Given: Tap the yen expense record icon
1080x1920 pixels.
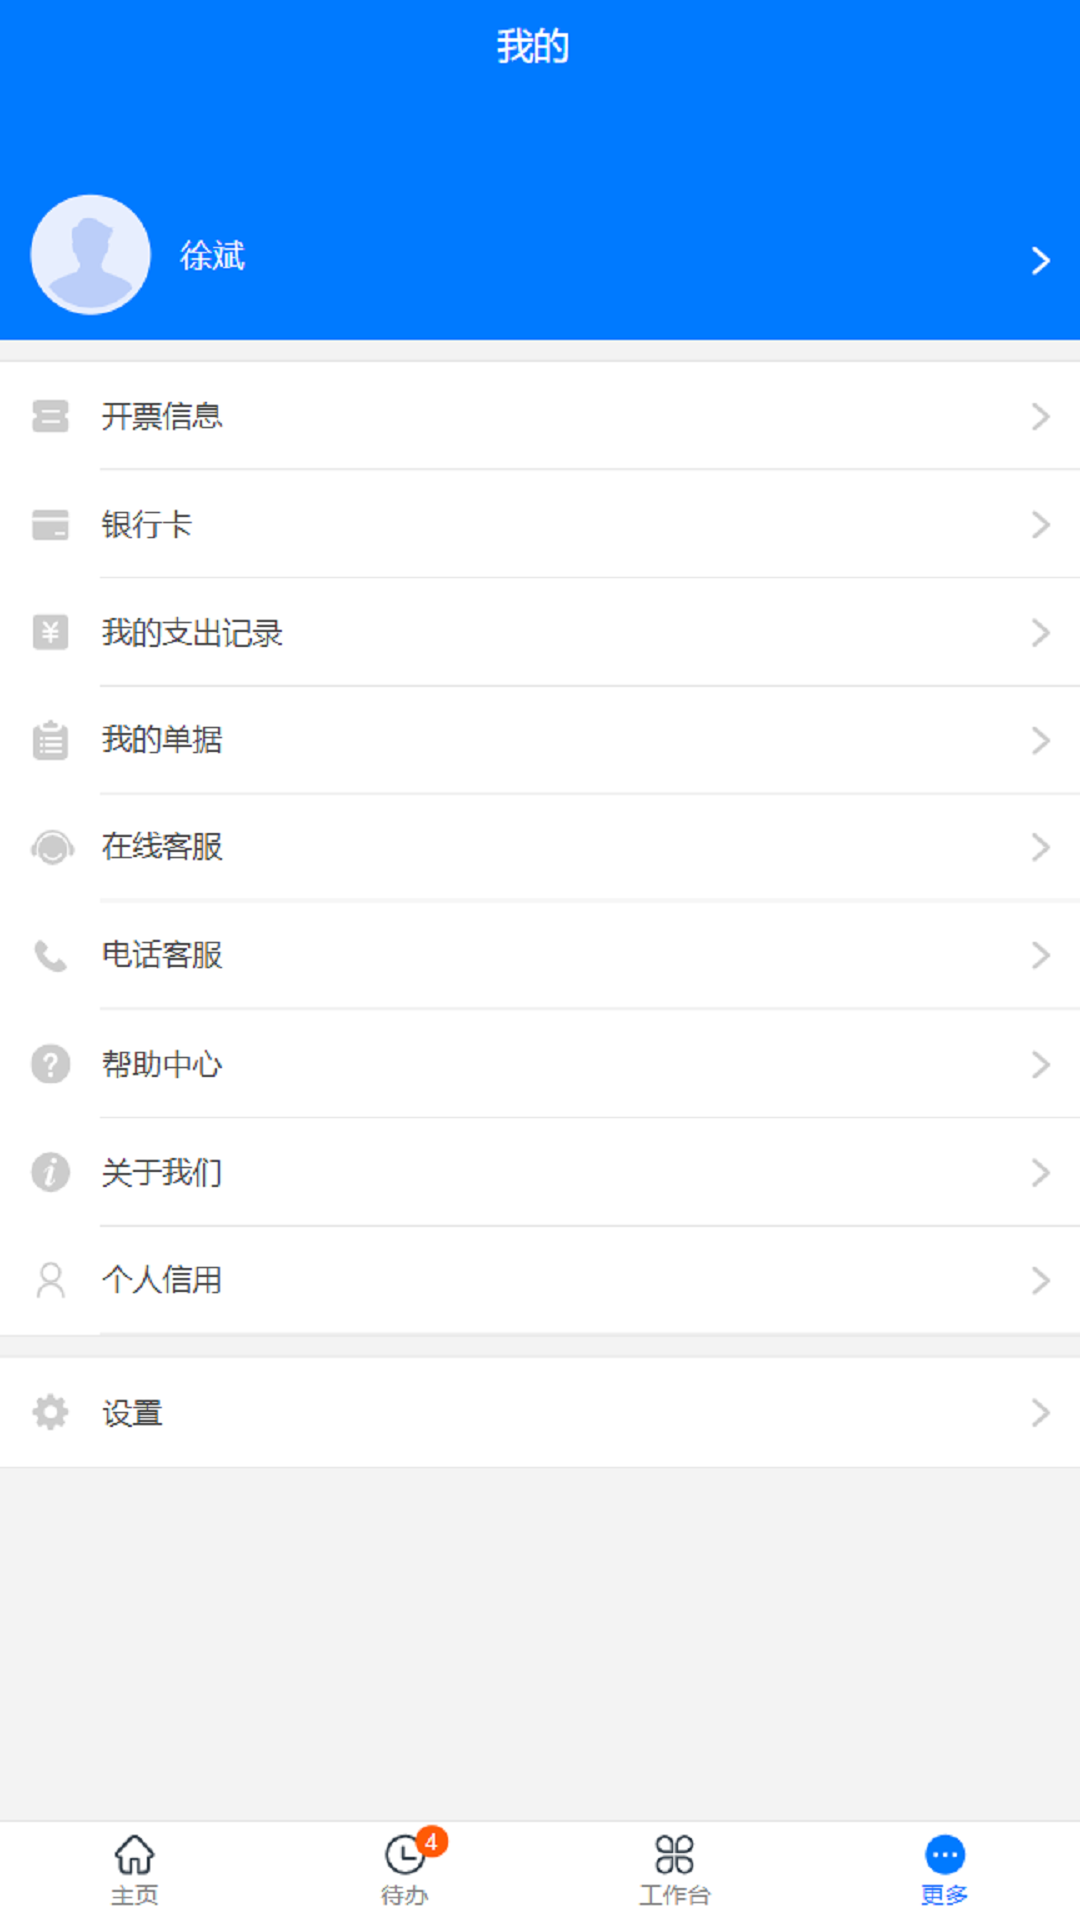Looking at the screenshot, I should (50, 632).
